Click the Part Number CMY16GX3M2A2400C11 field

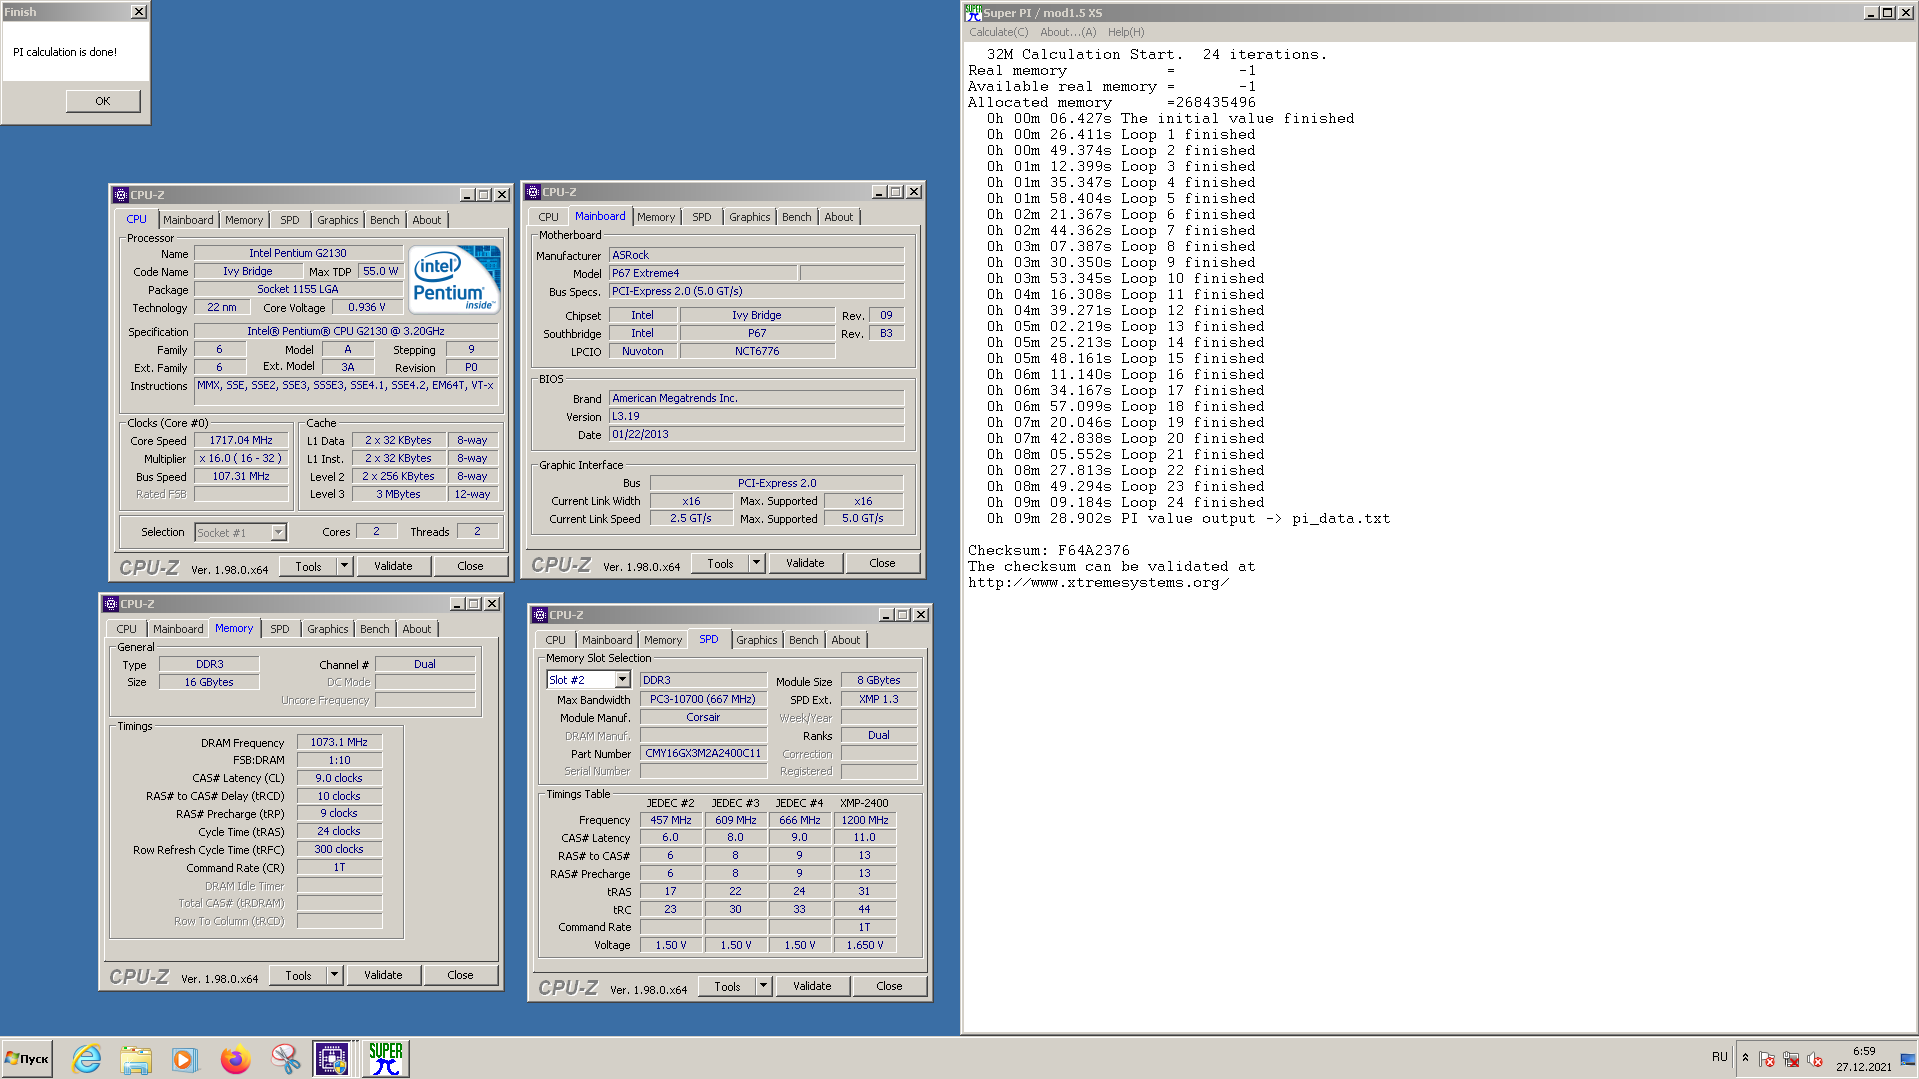click(x=703, y=753)
